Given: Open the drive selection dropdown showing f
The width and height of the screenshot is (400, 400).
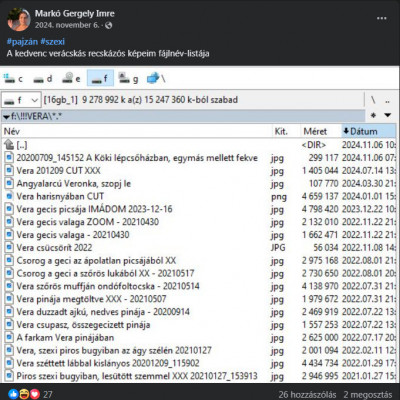Looking at the screenshot, I should point(21,100).
